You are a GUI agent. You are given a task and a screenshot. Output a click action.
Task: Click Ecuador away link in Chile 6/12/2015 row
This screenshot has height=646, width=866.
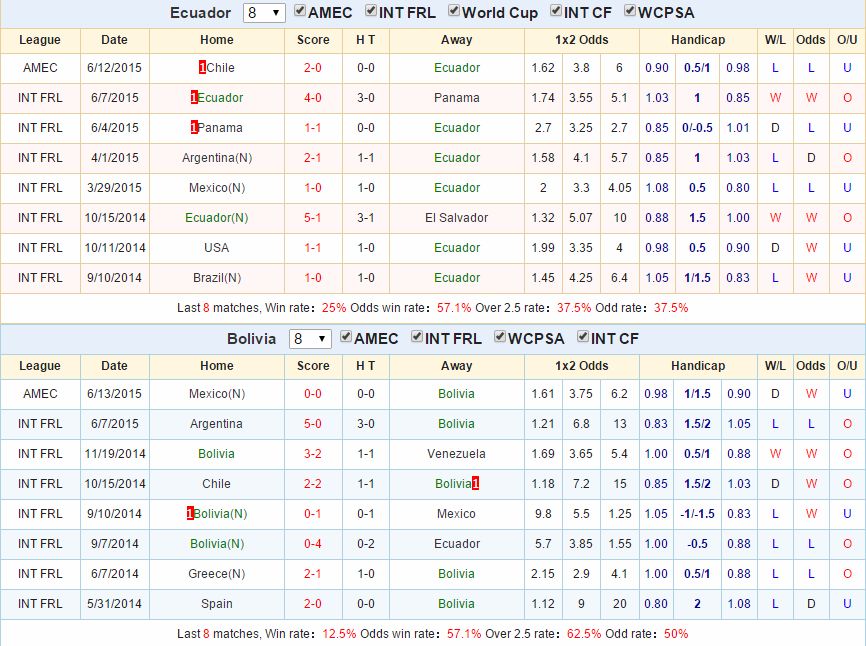click(457, 68)
